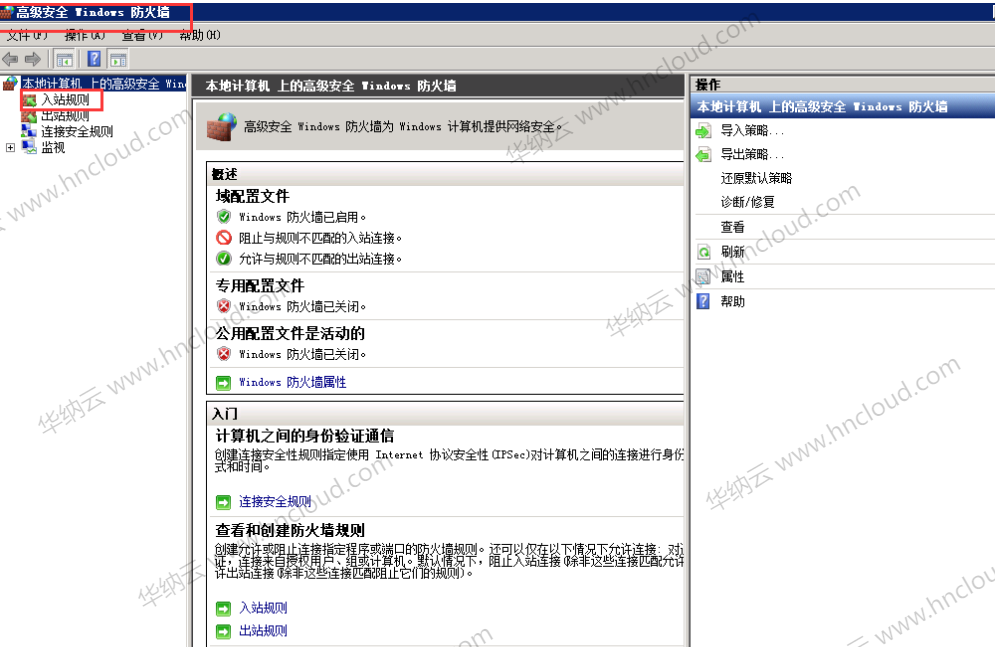Click the refresh icon in actions pane
995x647 pixels.
[x=703, y=252]
